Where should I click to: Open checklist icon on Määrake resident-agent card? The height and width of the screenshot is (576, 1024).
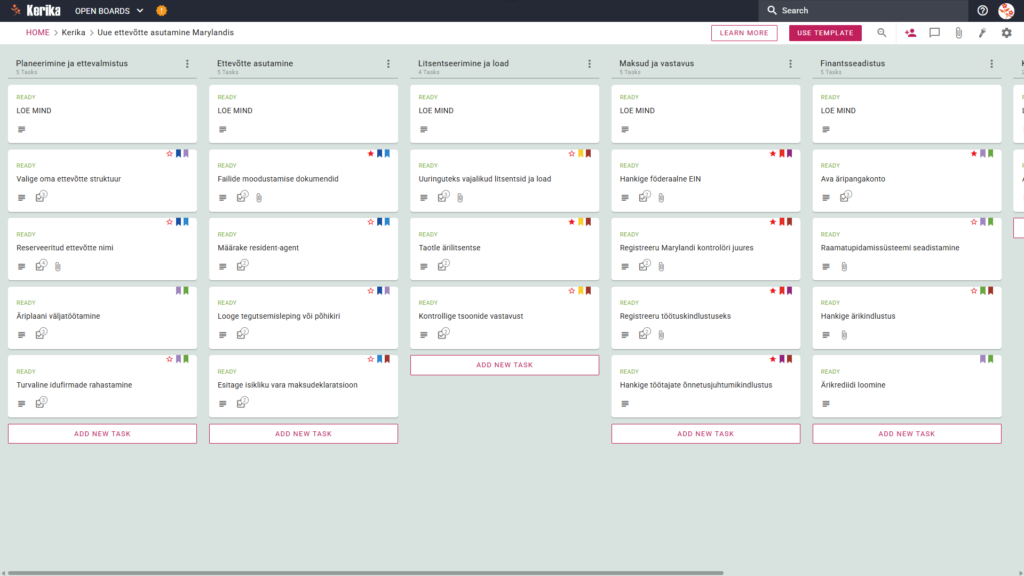click(x=242, y=265)
